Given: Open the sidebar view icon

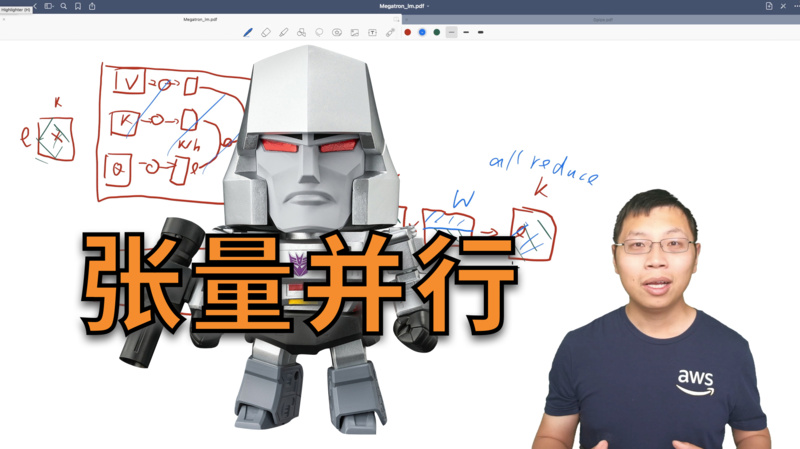Looking at the screenshot, I should pyautogui.click(x=49, y=6).
